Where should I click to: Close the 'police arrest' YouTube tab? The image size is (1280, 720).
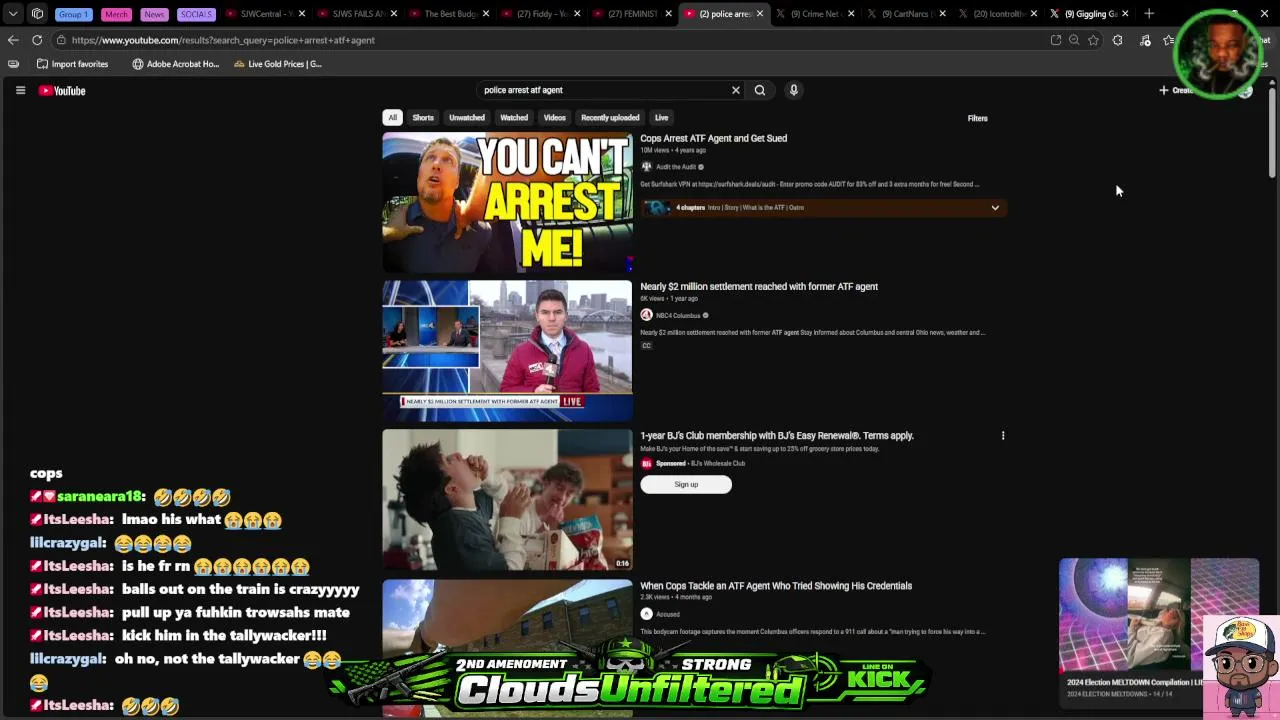pyautogui.click(x=760, y=14)
